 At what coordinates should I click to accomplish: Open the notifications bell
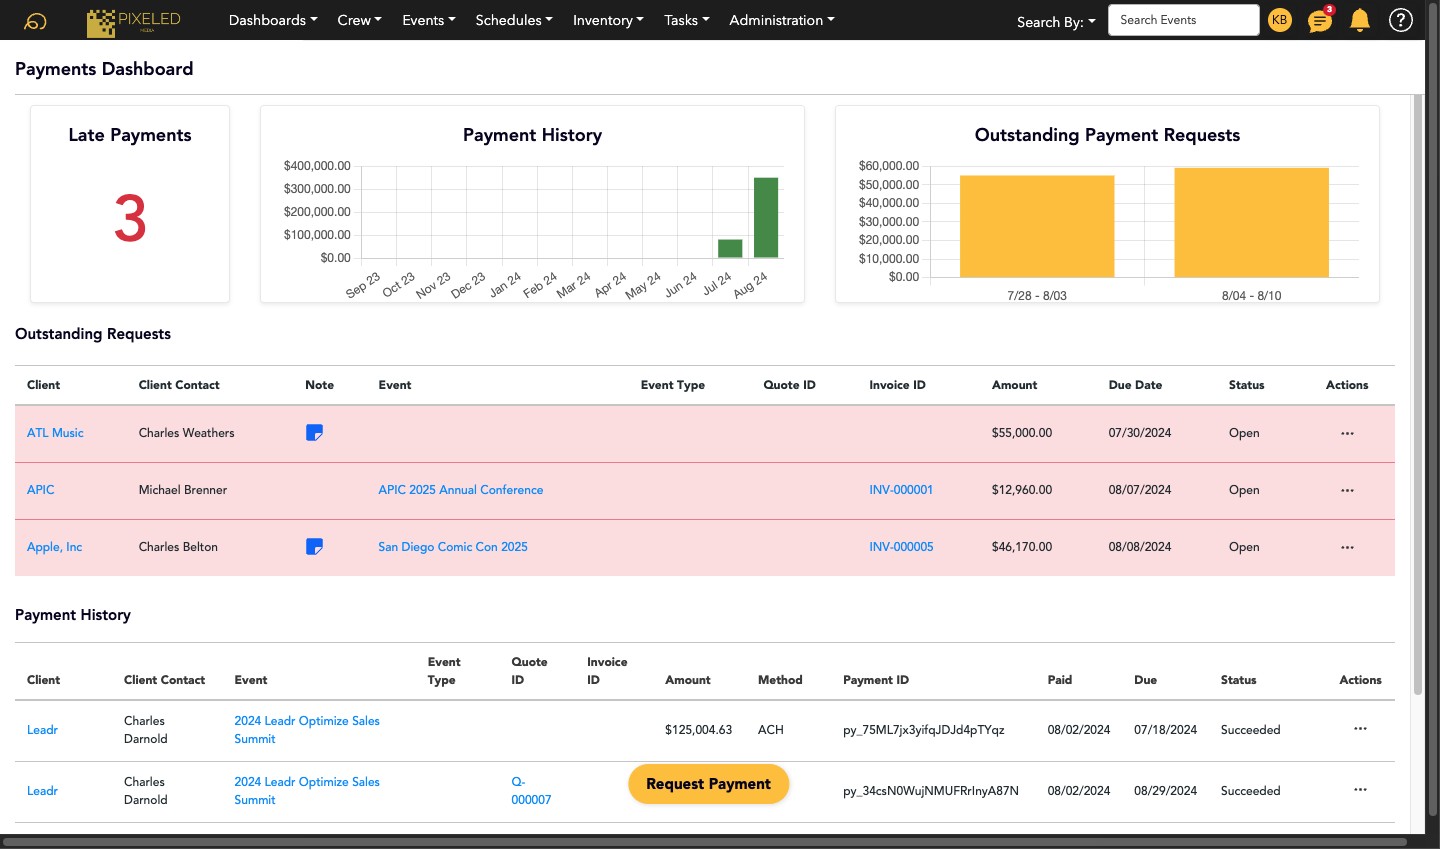1359,20
